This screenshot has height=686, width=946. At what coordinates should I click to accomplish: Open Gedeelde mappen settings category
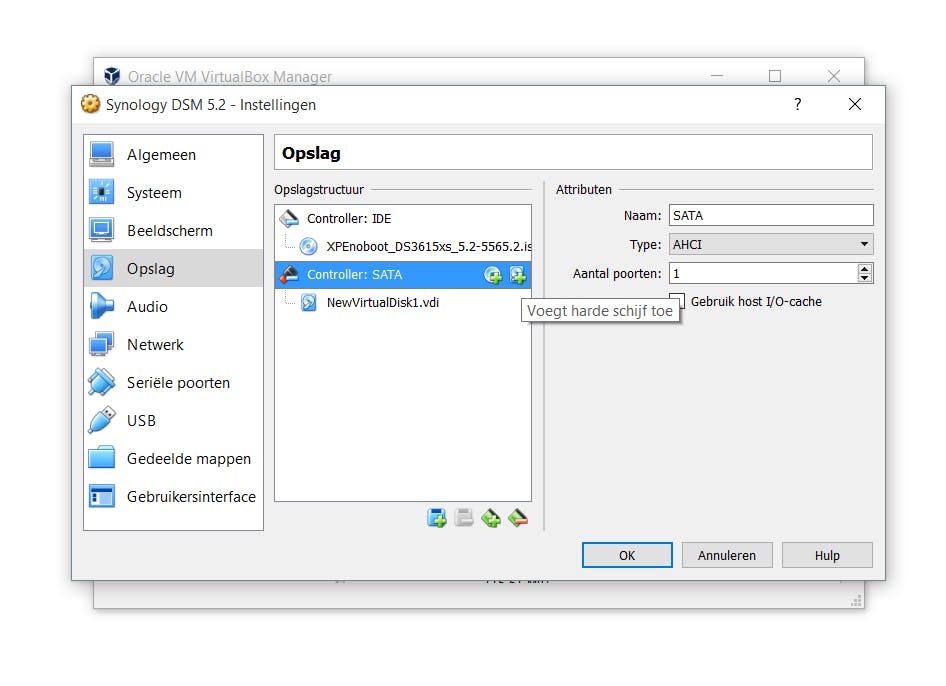174,459
